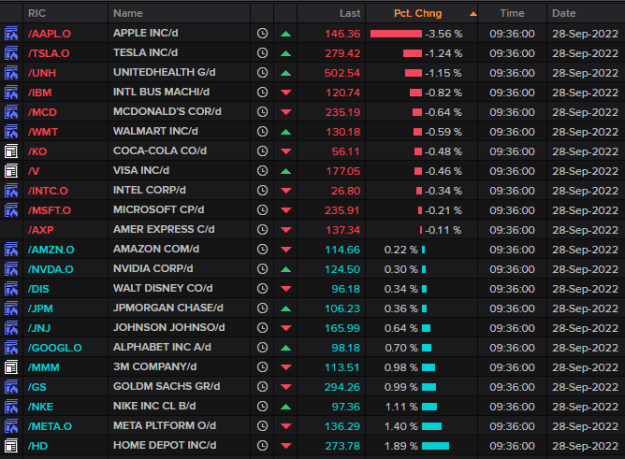Viewport: 625px width, 459px height.
Task: Click the clock icon for Goldman Sachs row
Action: pos(262,386)
